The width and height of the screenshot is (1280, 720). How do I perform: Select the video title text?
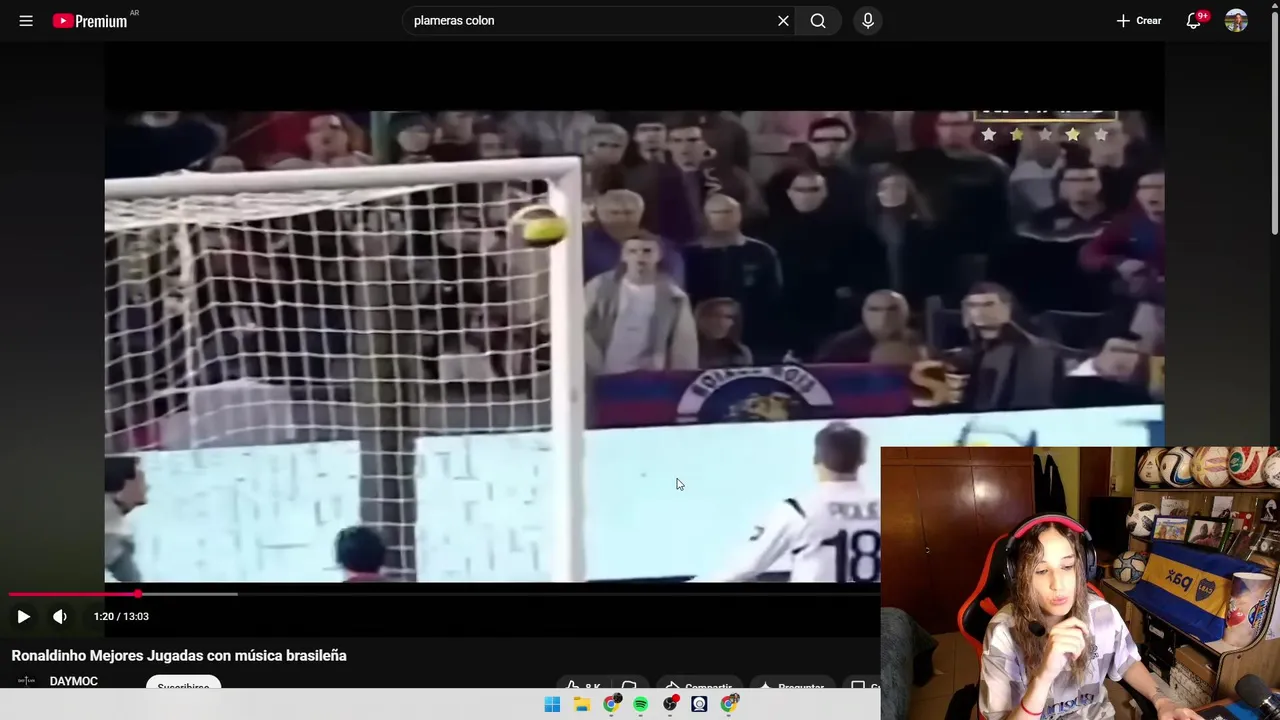point(179,656)
